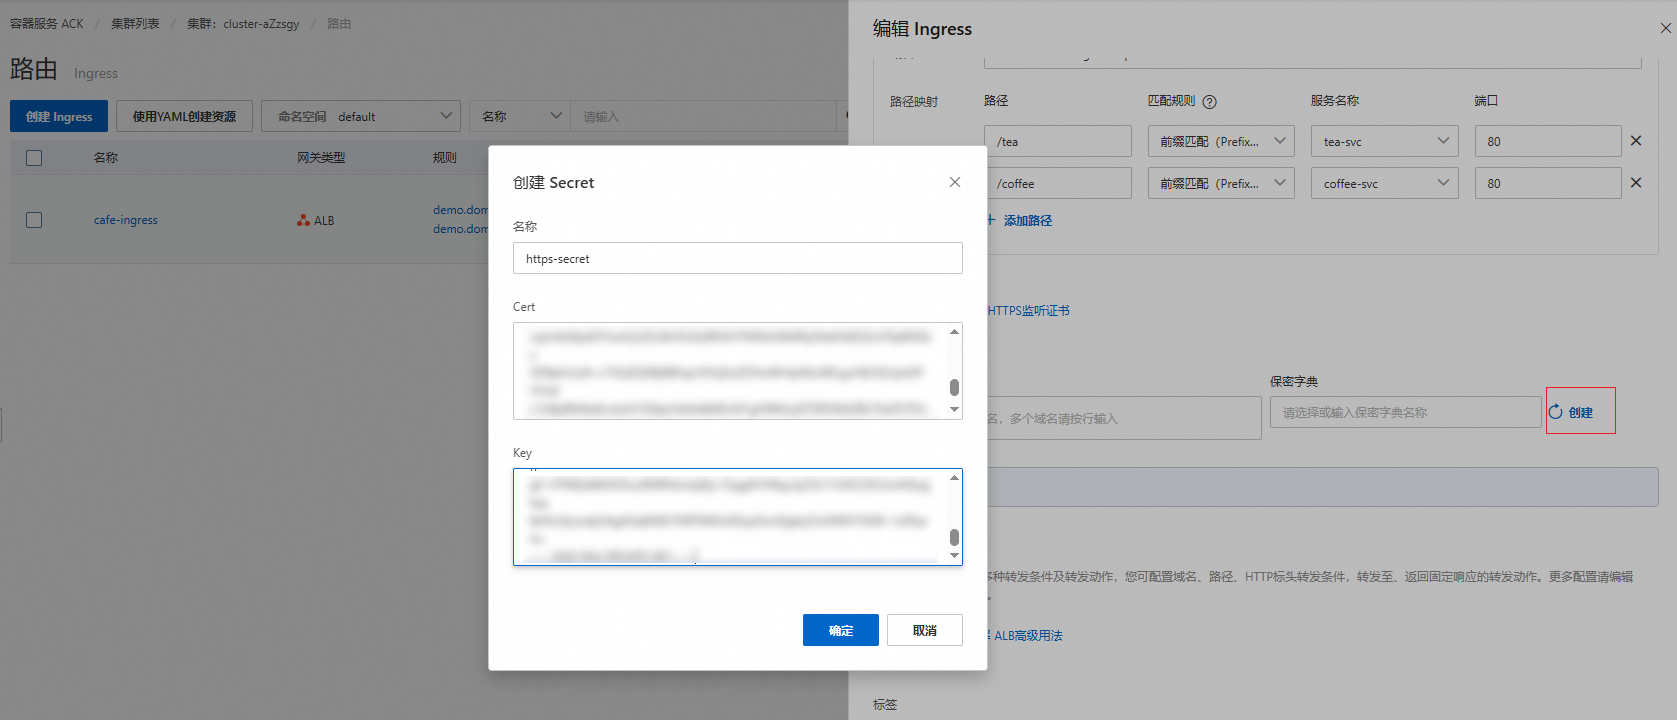1677x720 pixels.
Task: Click the 确定 button in Secret dialog
Action: pyautogui.click(x=841, y=630)
